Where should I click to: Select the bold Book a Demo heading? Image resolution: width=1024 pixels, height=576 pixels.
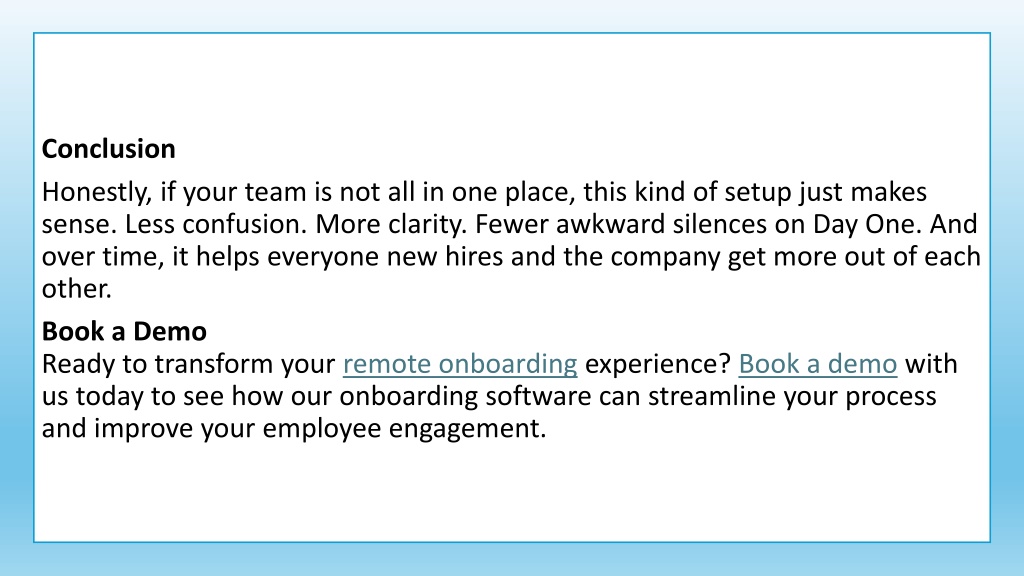click(124, 332)
